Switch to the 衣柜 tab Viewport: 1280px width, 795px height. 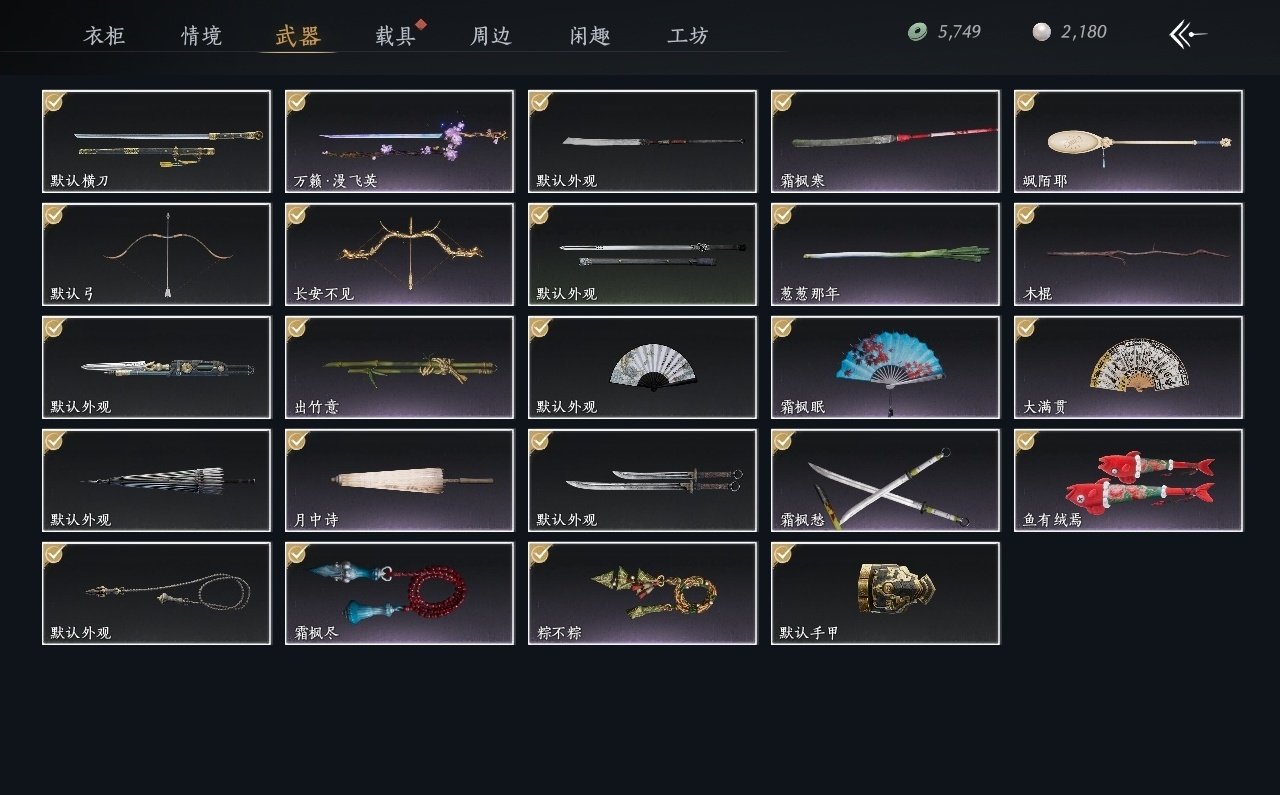pos(104,36)
